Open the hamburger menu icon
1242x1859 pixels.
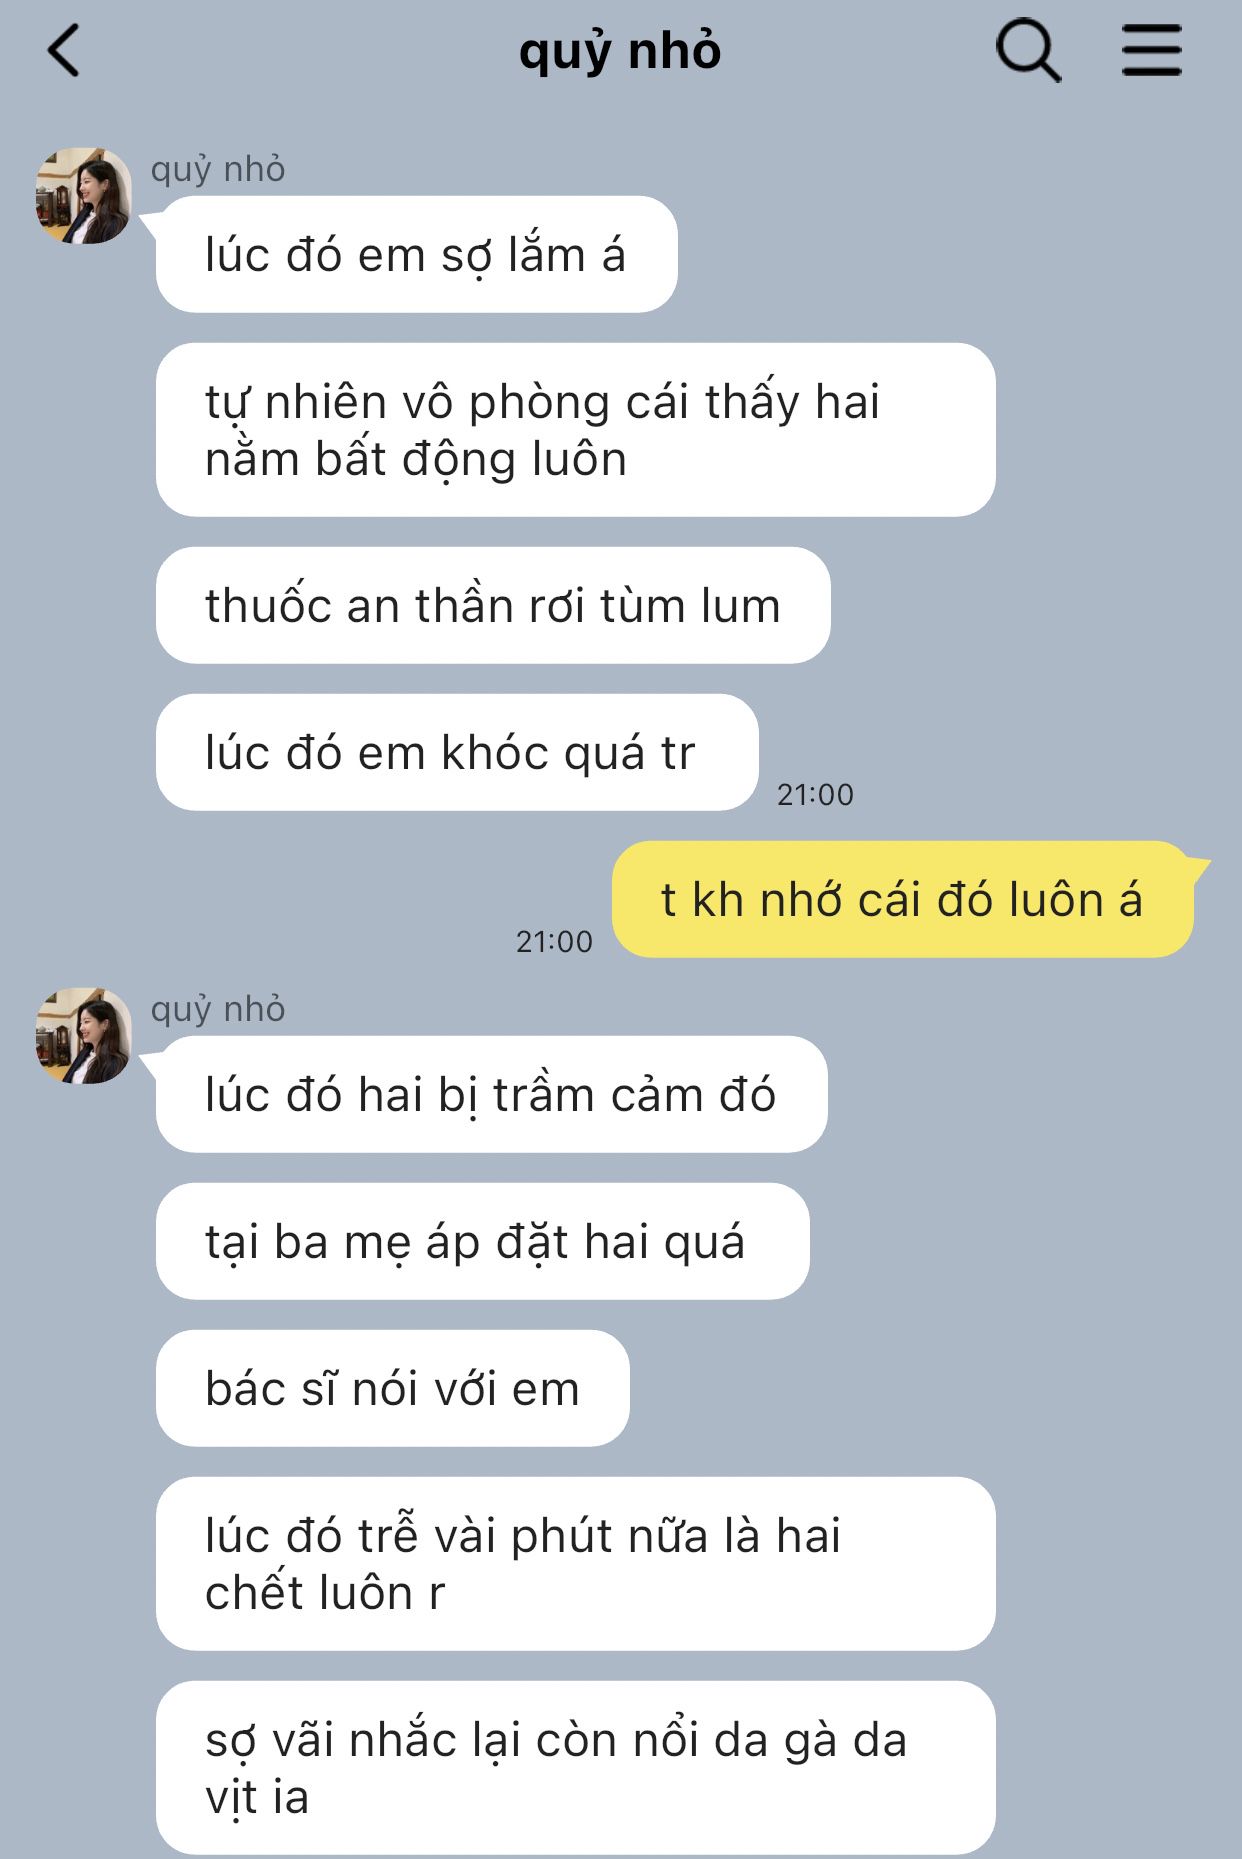(x=1151, y=51)
